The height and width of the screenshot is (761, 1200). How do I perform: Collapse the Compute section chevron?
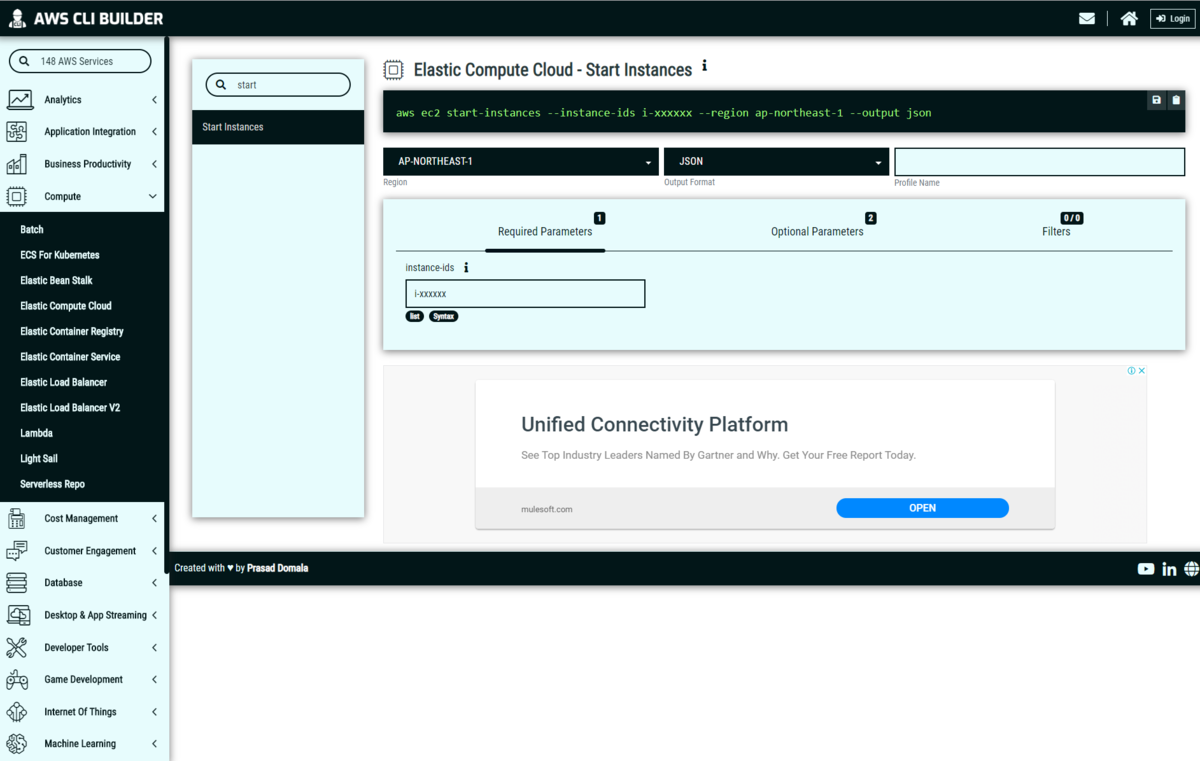[x=153, y=196]
